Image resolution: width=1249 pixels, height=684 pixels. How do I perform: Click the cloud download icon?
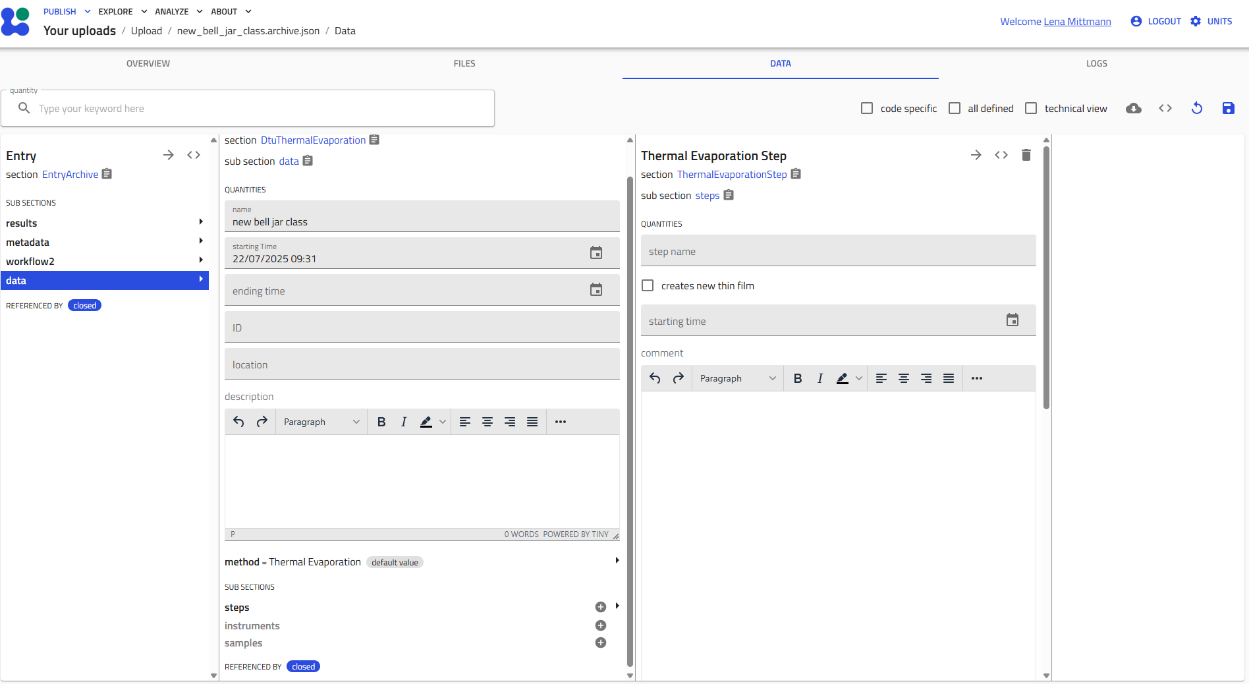pyautogui.click(x=1133, y=108)
